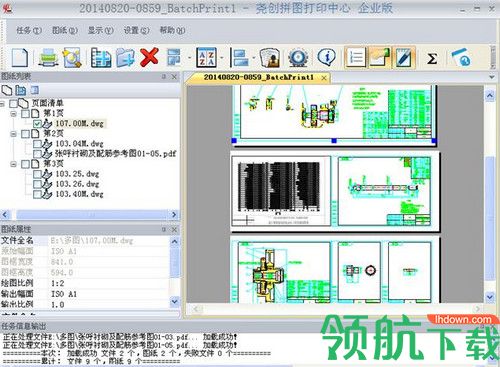This screenshot has height=367, width=500.
Task: Pin the 图纸列表 panel
Action: click(x=164, y=77)
